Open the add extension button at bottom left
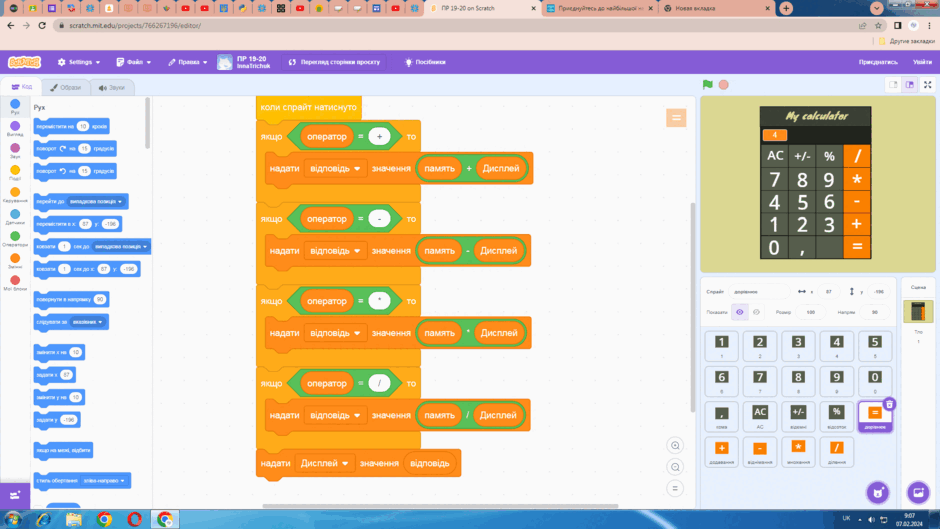The height and width of the screenshot is (529, 940). pyautogui.click(x=15, y=495)
